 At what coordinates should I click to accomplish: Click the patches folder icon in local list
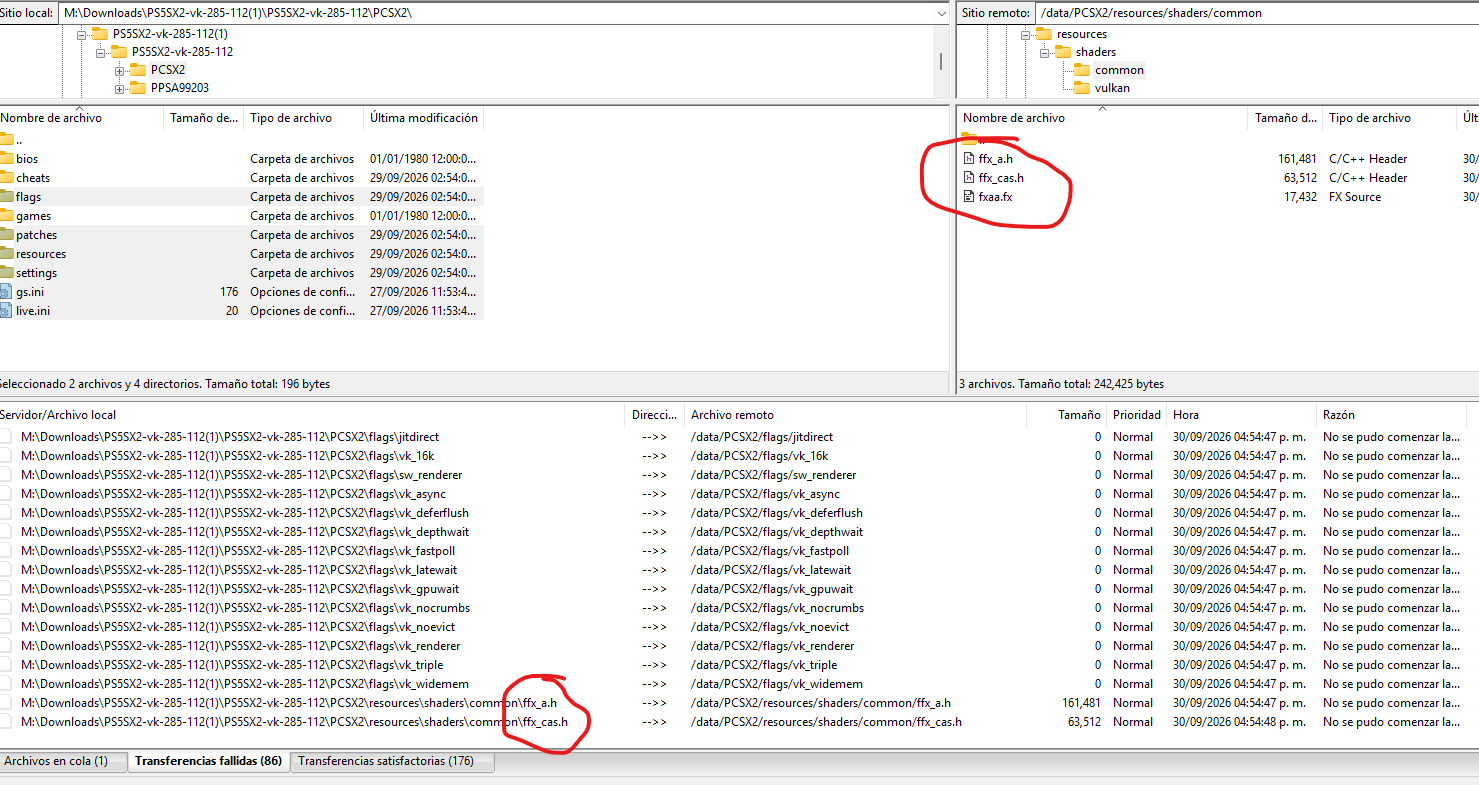6,235
